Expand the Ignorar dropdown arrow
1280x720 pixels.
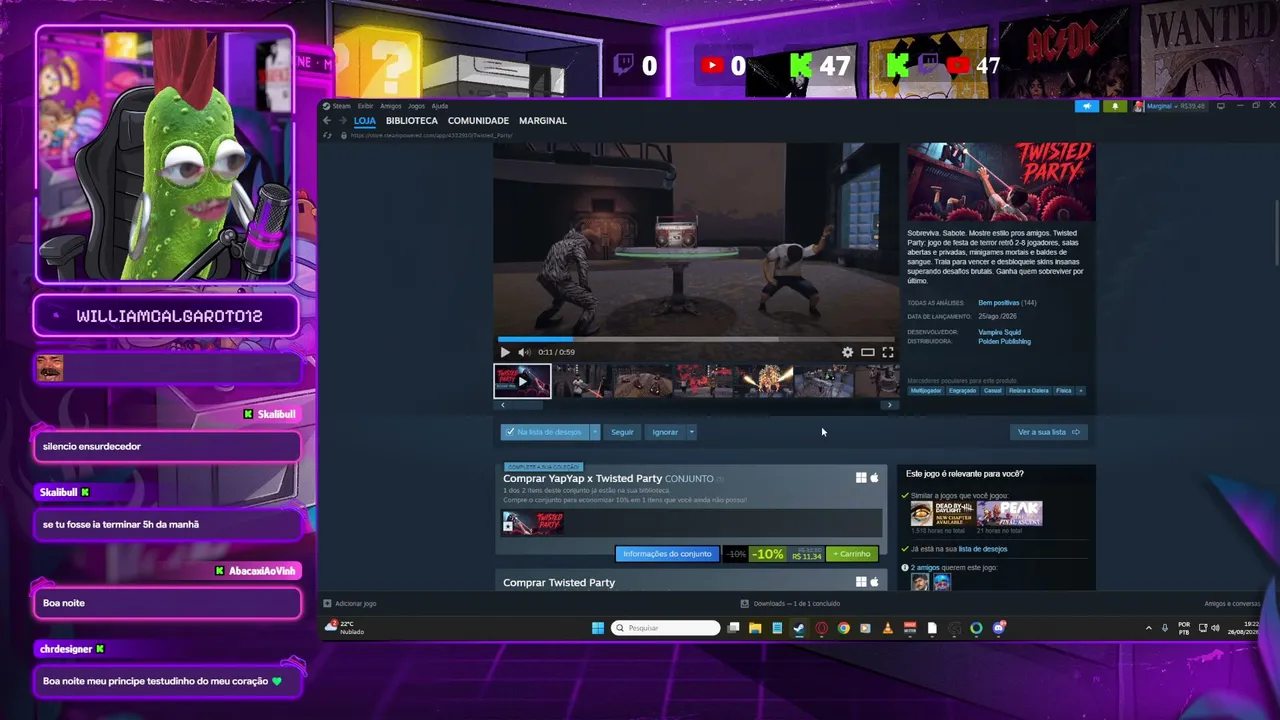pyautogui.click(x=691, y=432)
